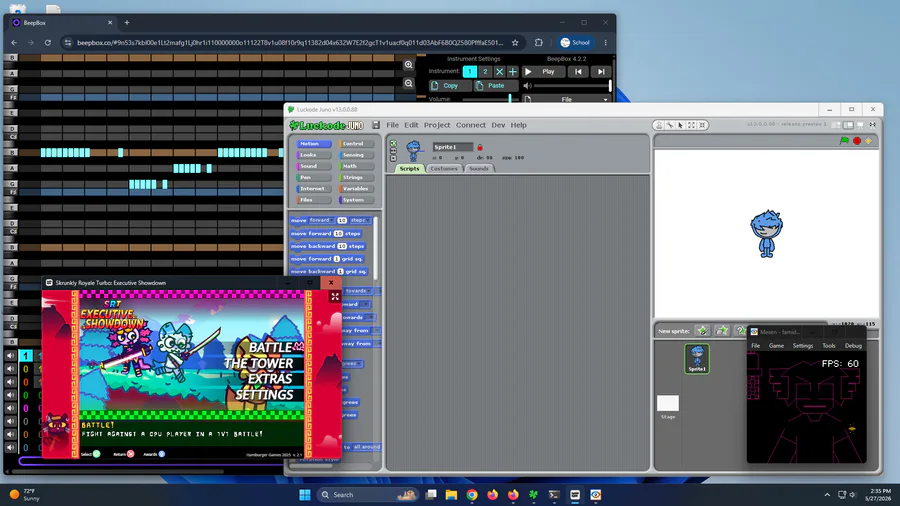This screenshot has height=506, width=900.
Task: Mute the first BeepBox channel speaker
Action: click(x=10, y=356)
